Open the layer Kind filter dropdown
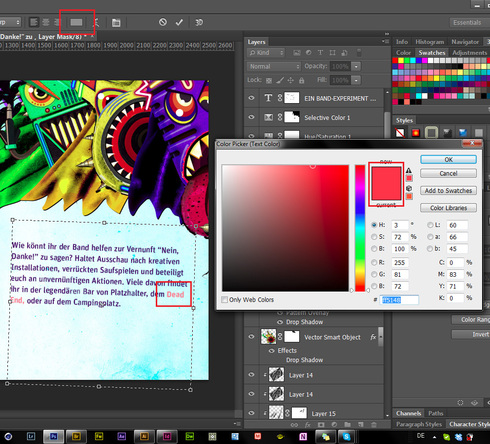Screen dimensions: 490x444 tap(266, 53)
